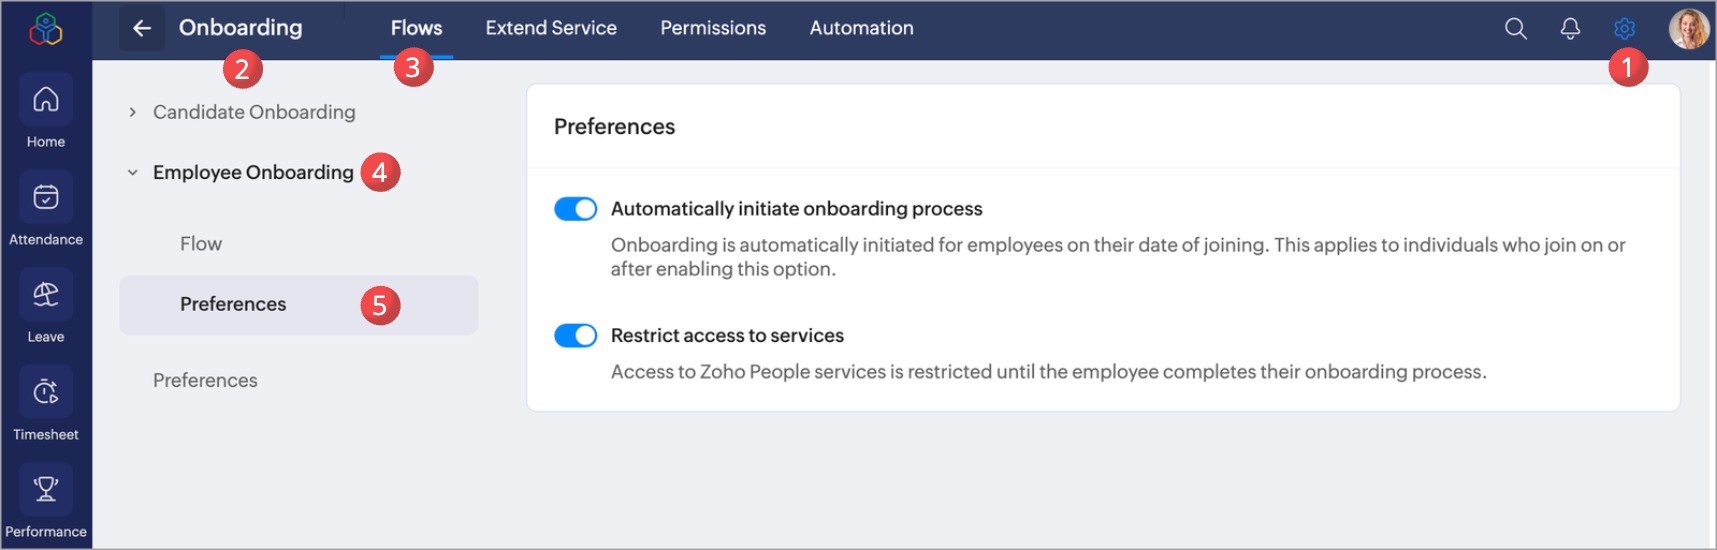Click the back arrow beside Onboarding
The height and width of the screenshot is (550, 1717).
142,28
